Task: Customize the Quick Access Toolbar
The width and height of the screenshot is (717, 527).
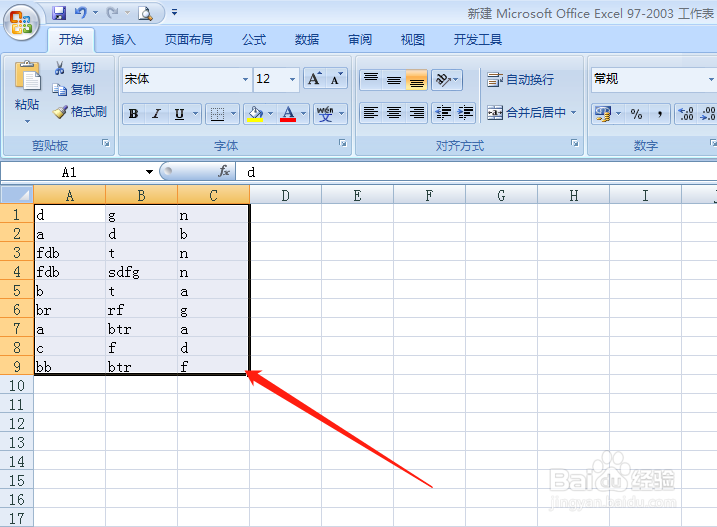Action: (174, 13)
